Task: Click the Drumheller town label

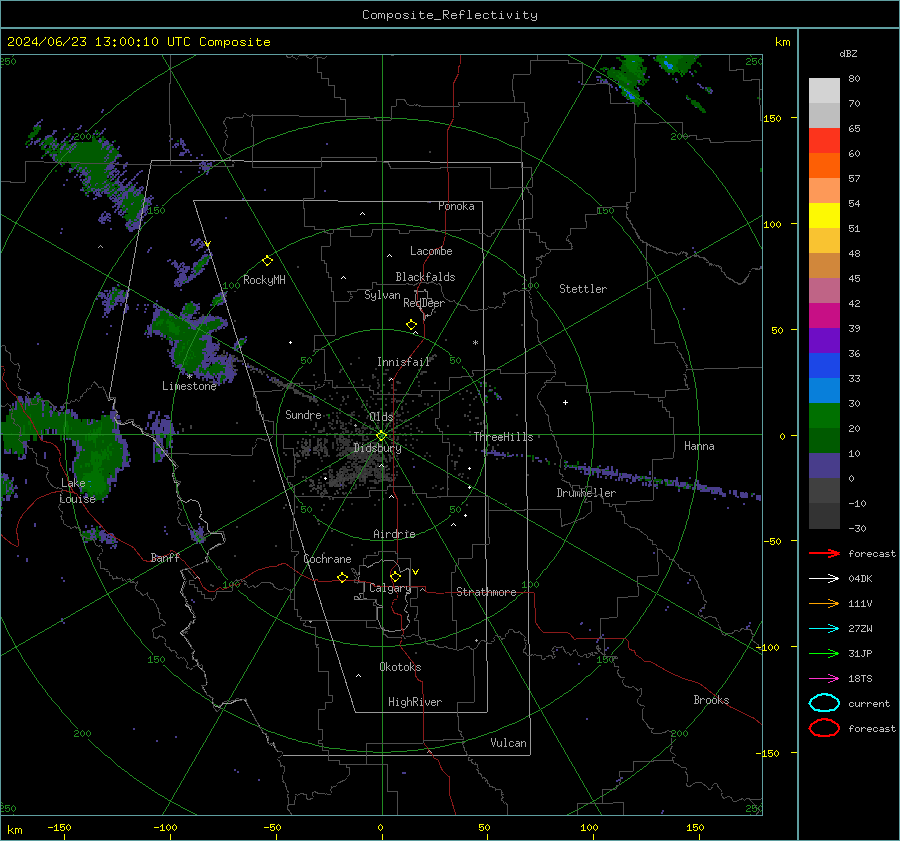Action: (x=586, y=493)
